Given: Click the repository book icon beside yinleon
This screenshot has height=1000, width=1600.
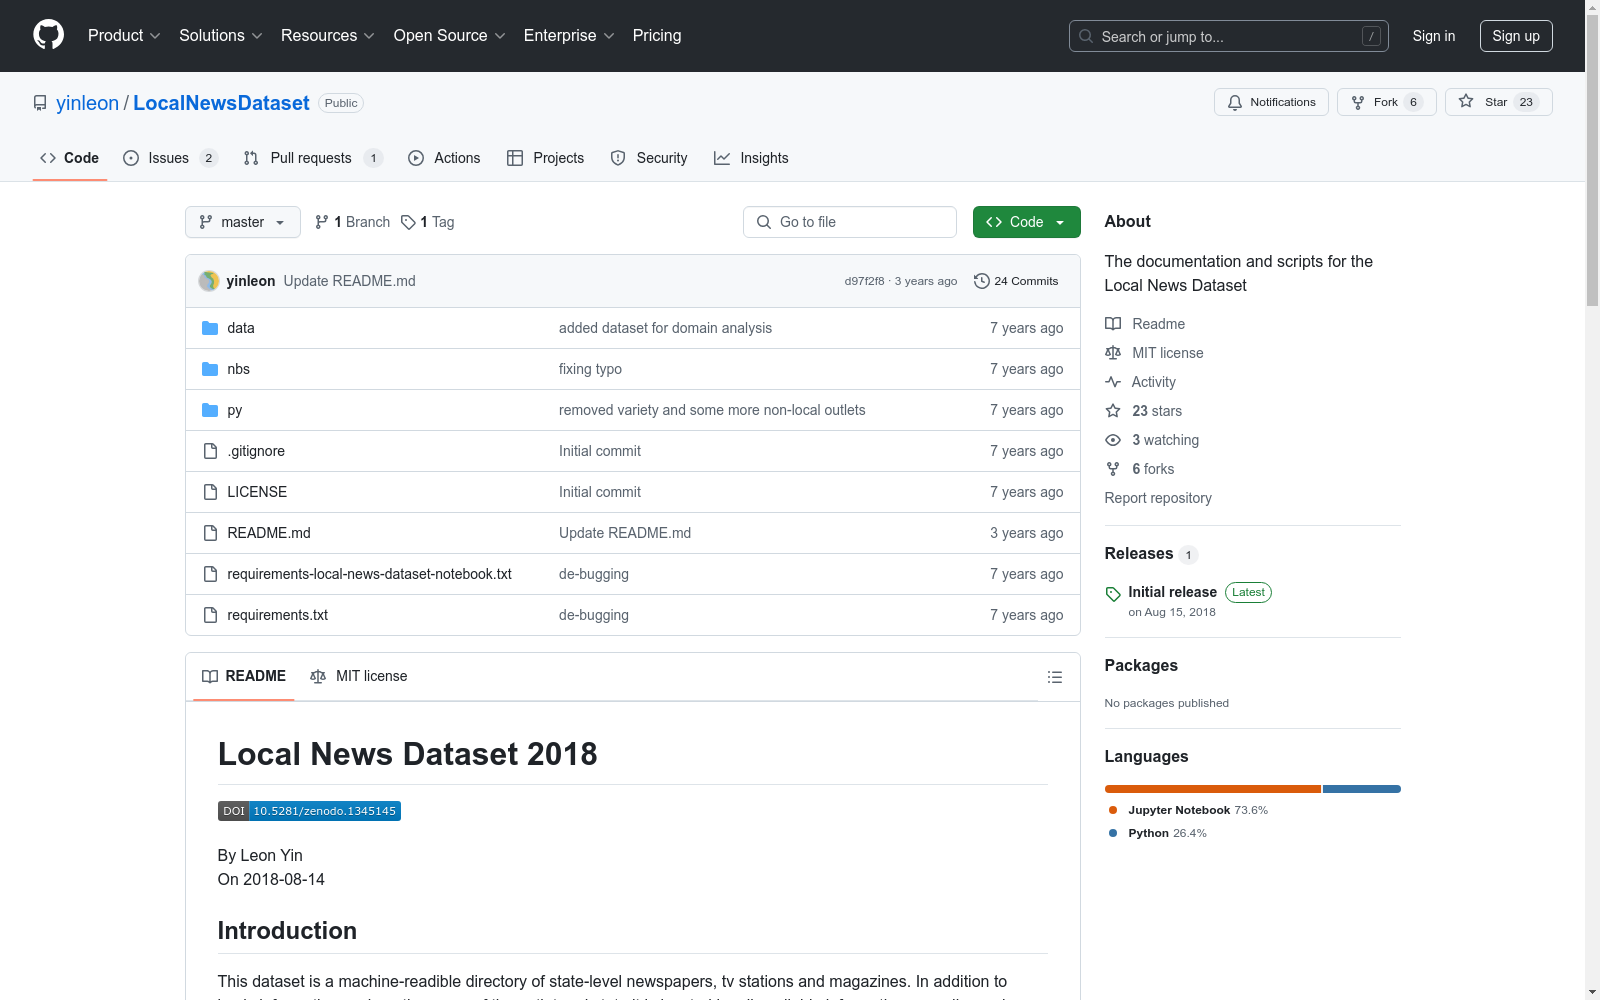Looking at the screenshot, I should point(40,103).
